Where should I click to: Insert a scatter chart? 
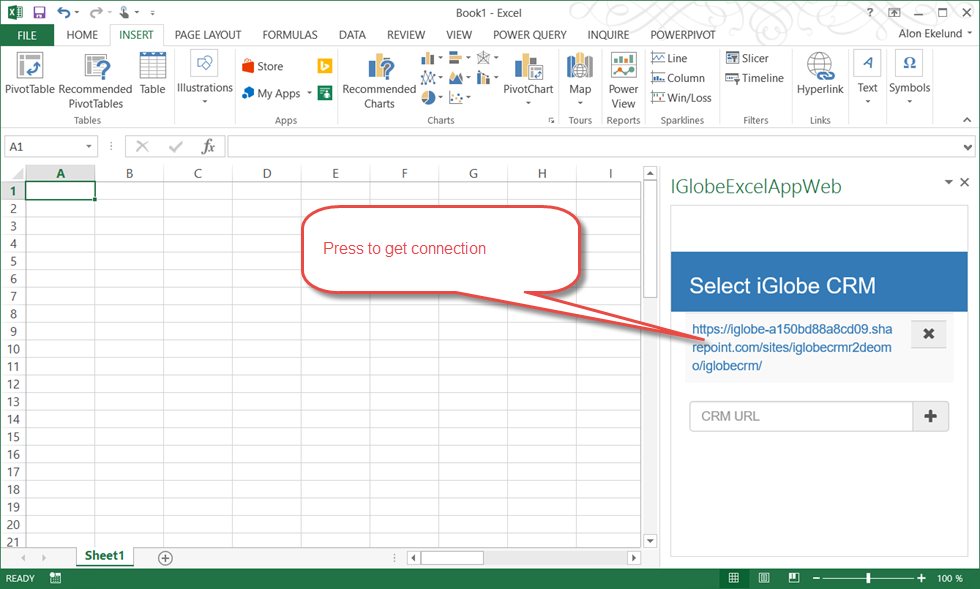459,98
